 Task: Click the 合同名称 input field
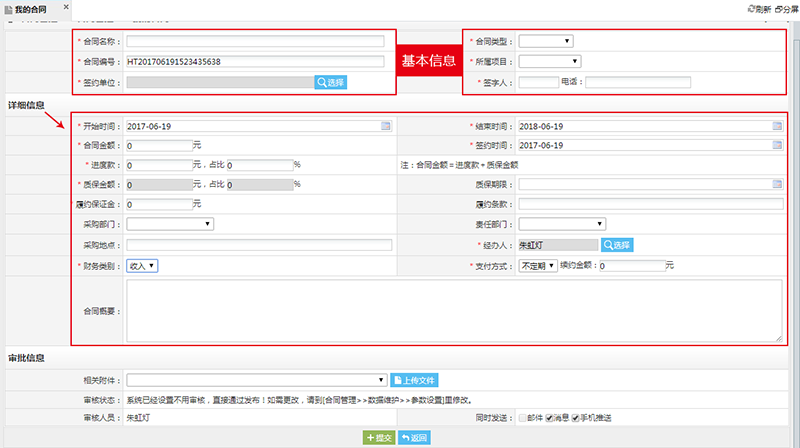pos(255,42)
